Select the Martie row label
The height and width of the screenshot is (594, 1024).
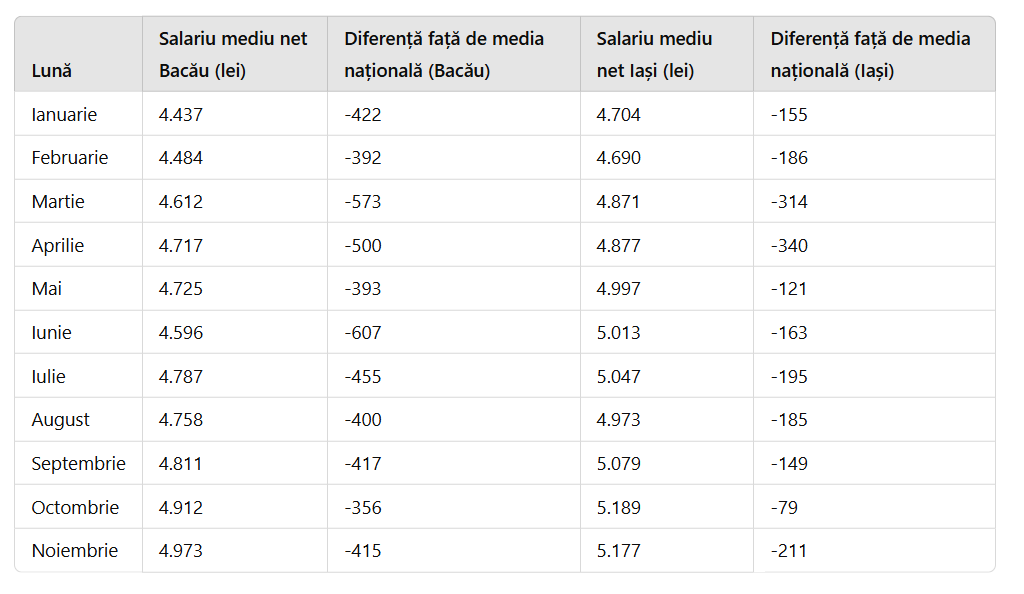coord(58,202)
